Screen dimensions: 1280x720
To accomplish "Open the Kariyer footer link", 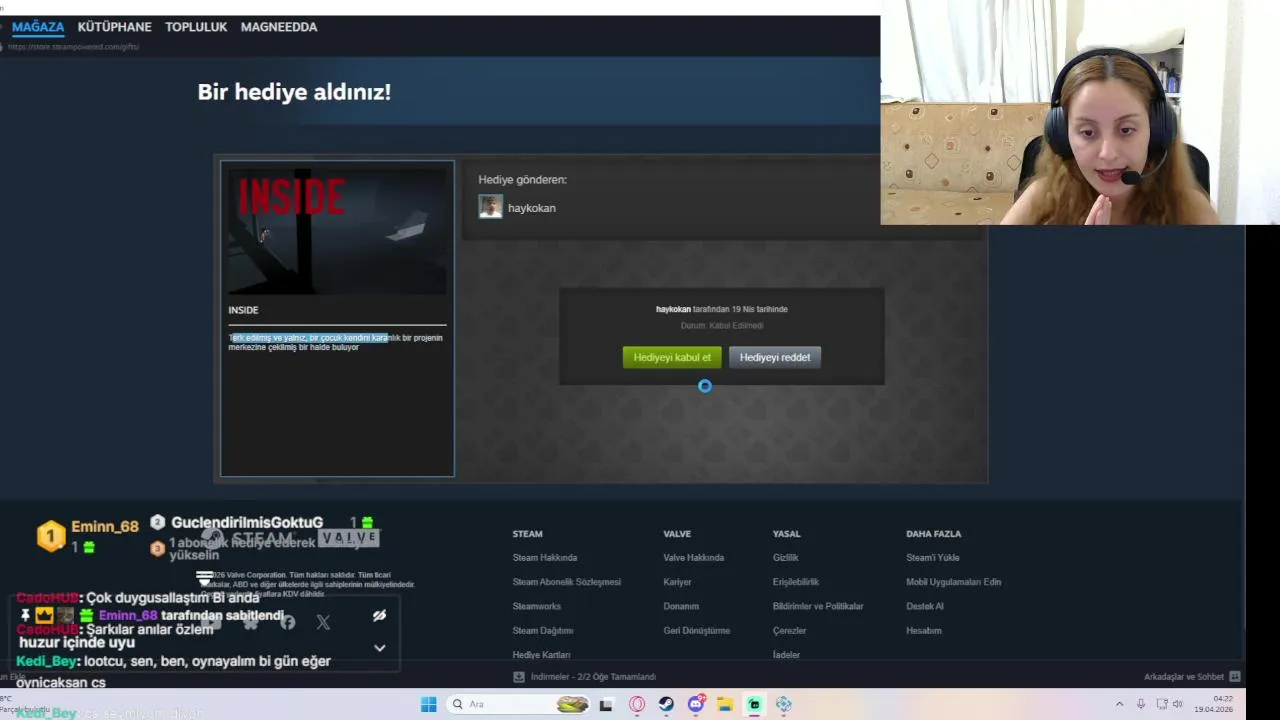I will [x=677, y=582].
